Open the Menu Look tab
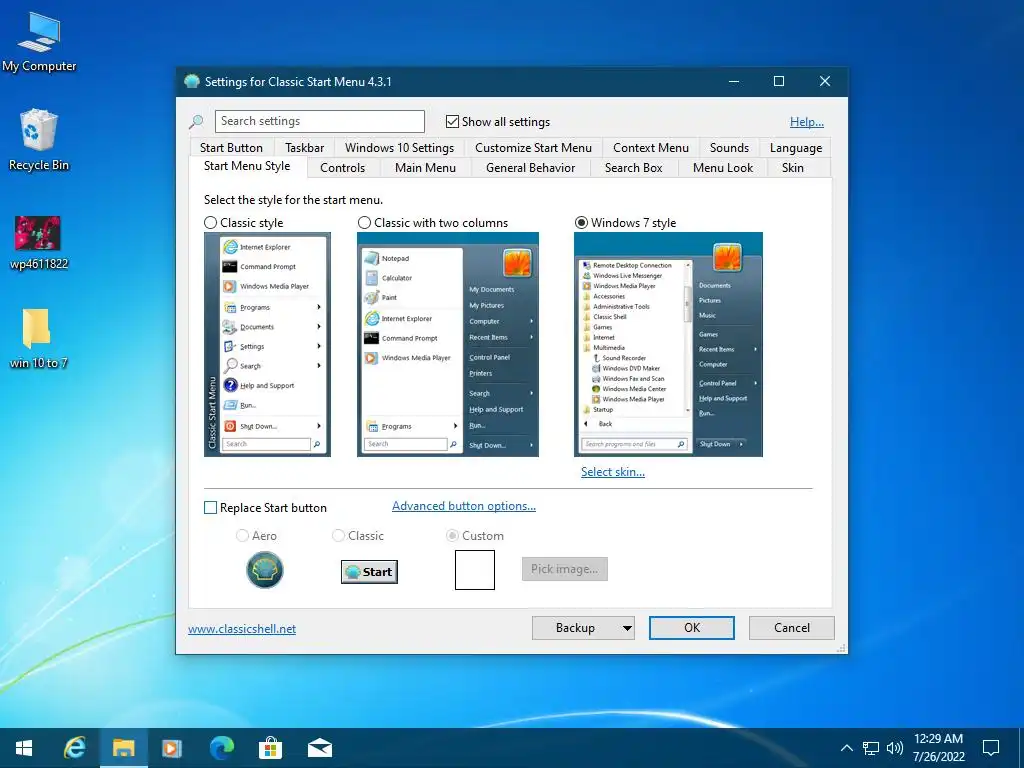The width and height of the screenshot is (1024, 768). pyautogui.click(x=722, y=168)
